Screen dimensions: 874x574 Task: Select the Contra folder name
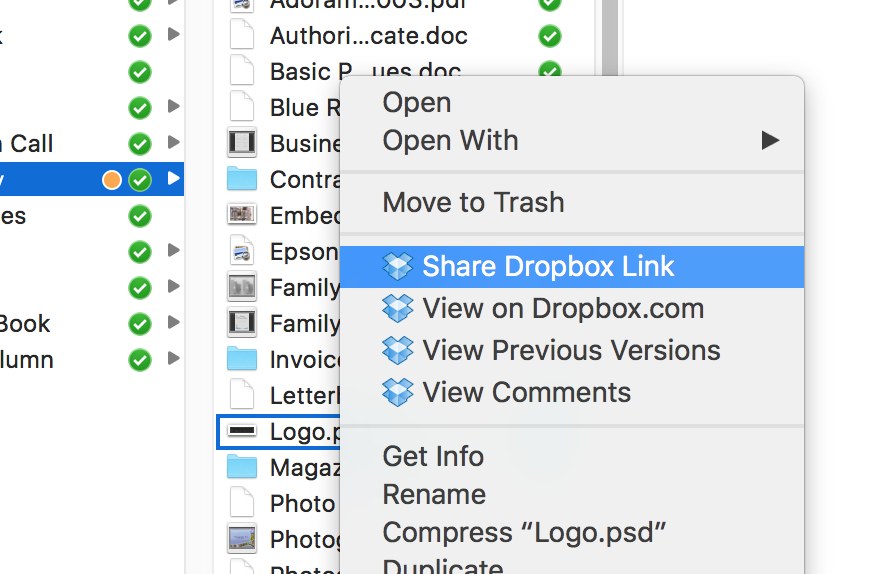[x=305, y=179]
